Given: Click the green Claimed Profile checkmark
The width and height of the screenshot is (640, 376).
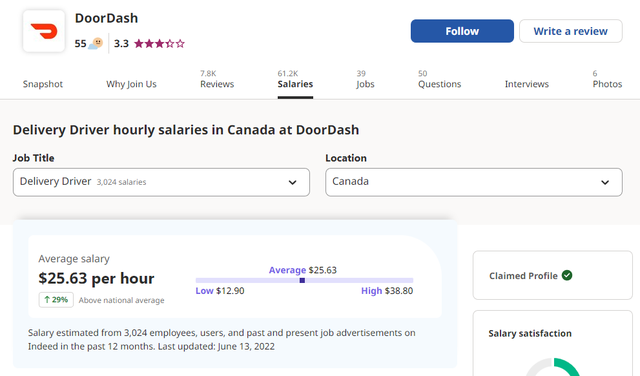Looking at the screenshot, I should [x=567, y=276].
